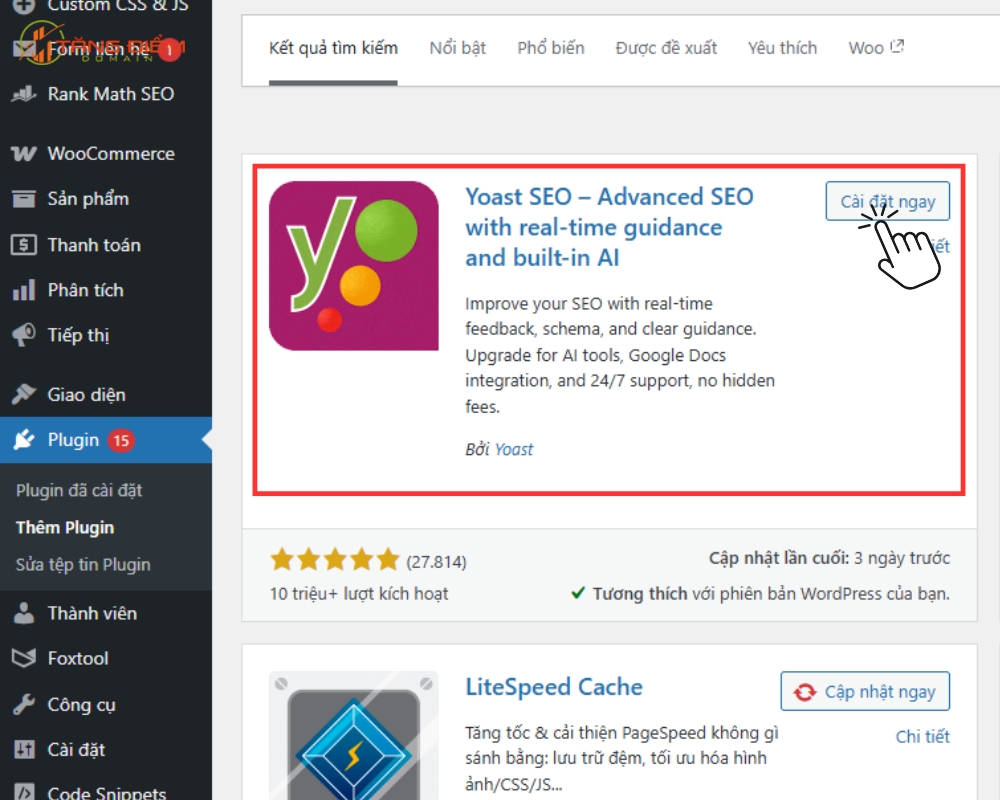Click the Công cụ wrench icon
1000x800 pixels.
point(24,705)
